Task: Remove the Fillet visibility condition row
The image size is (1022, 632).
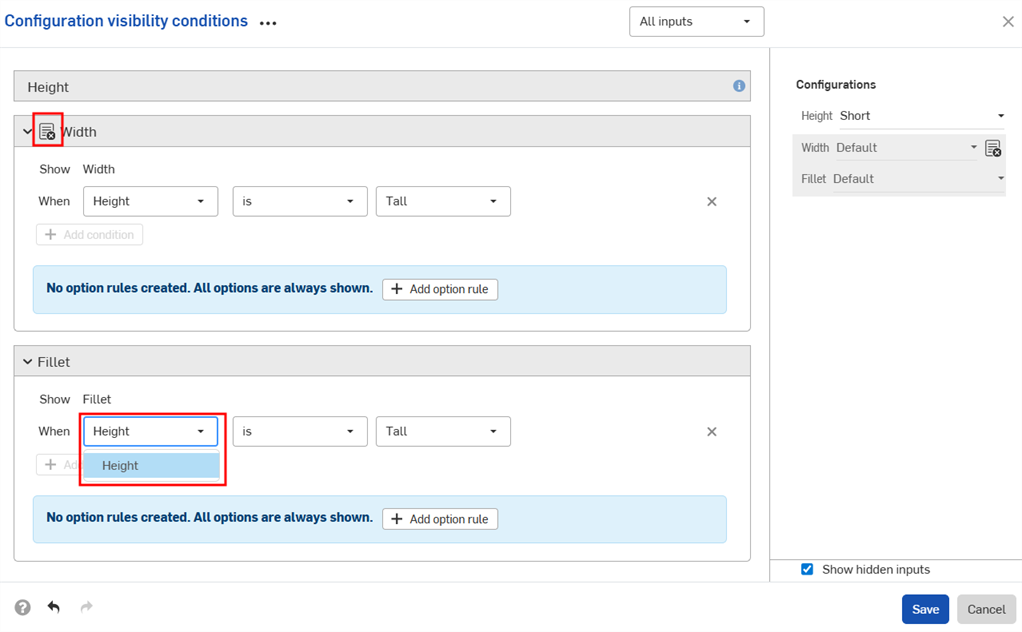Action: click(x=712, y=432)
